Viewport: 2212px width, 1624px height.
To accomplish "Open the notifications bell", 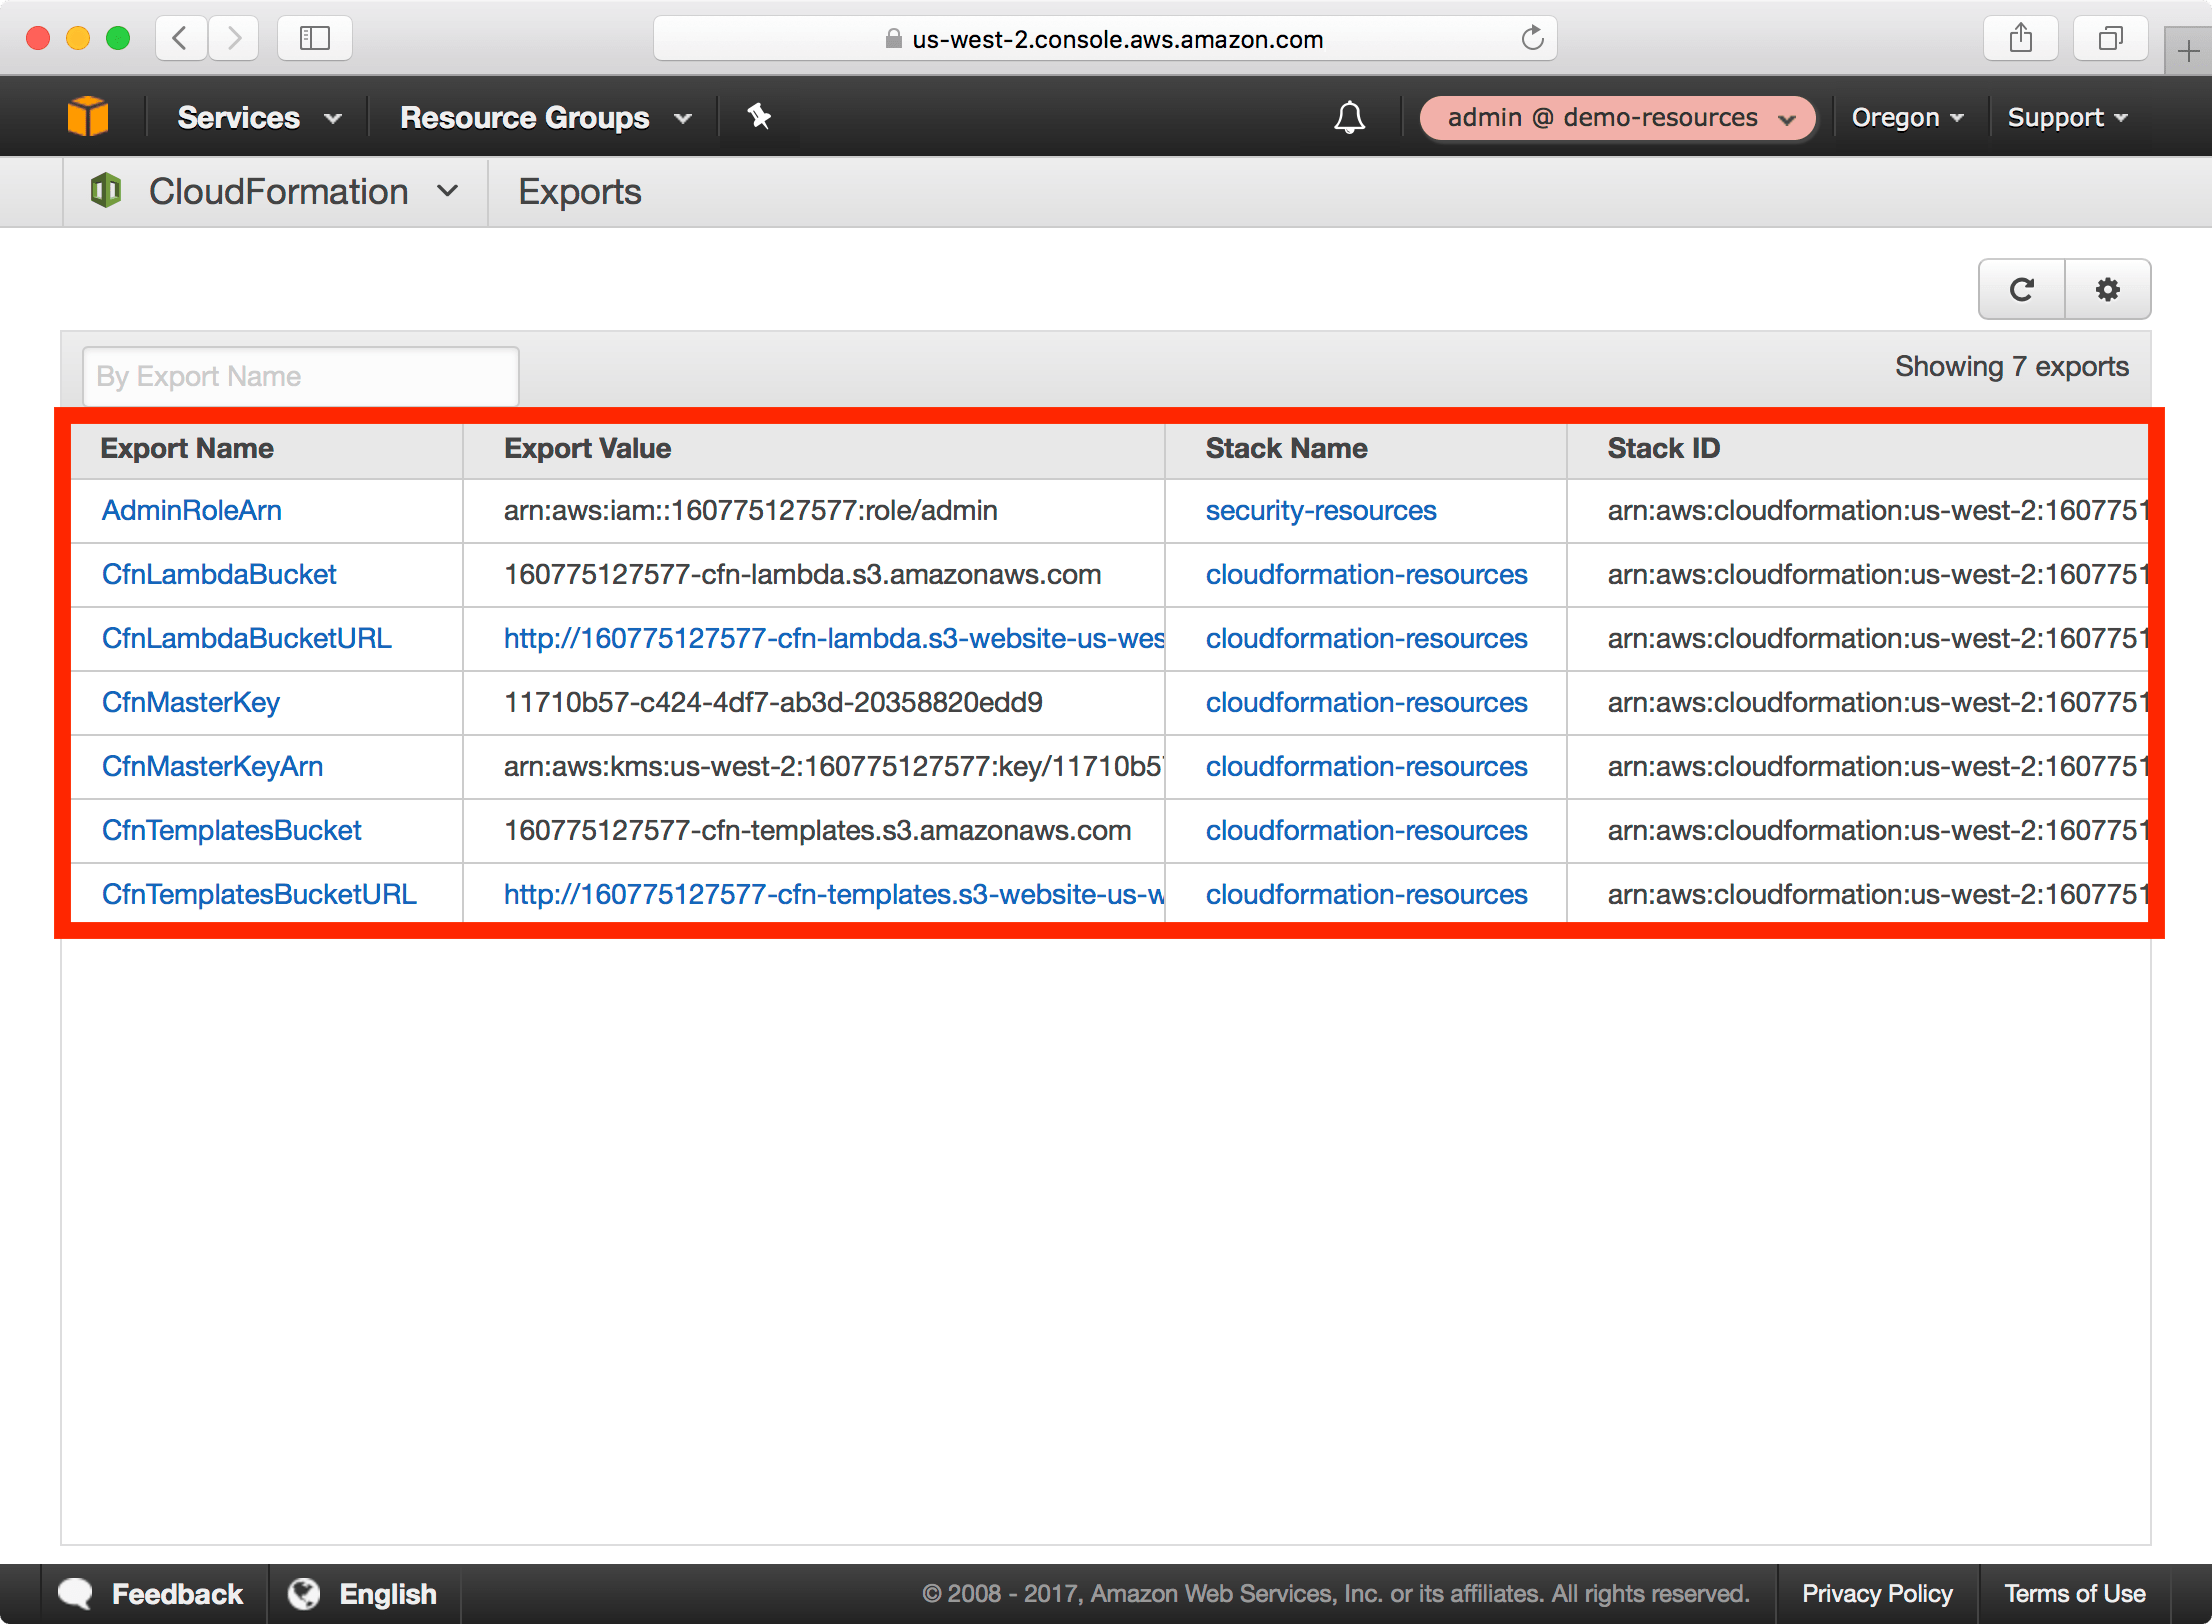I will click(1348, 117).
